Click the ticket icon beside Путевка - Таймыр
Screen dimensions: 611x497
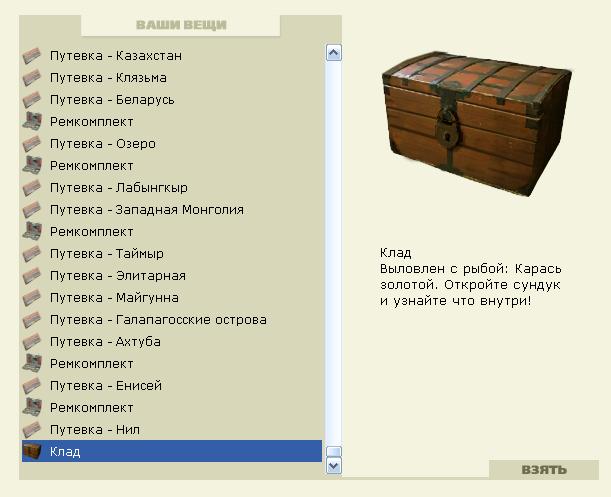click(32, 254)
